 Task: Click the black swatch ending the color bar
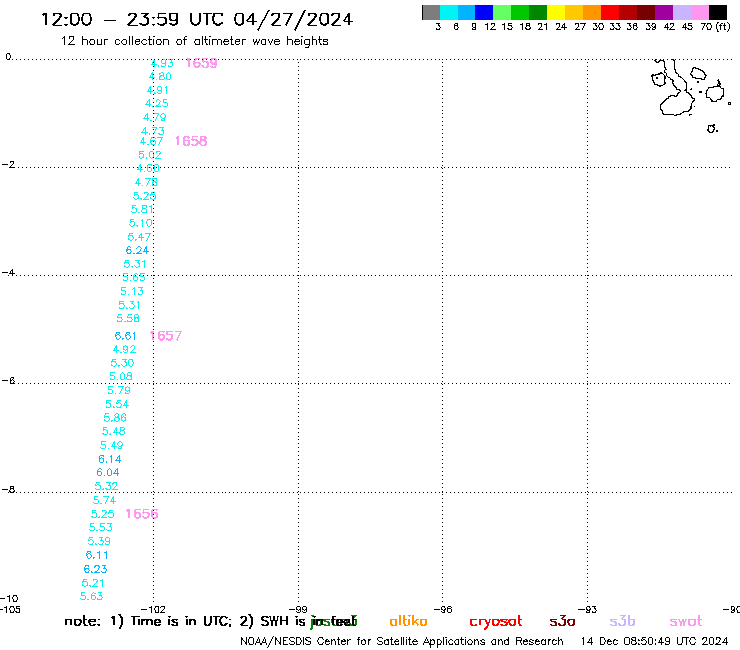(717, 12)
